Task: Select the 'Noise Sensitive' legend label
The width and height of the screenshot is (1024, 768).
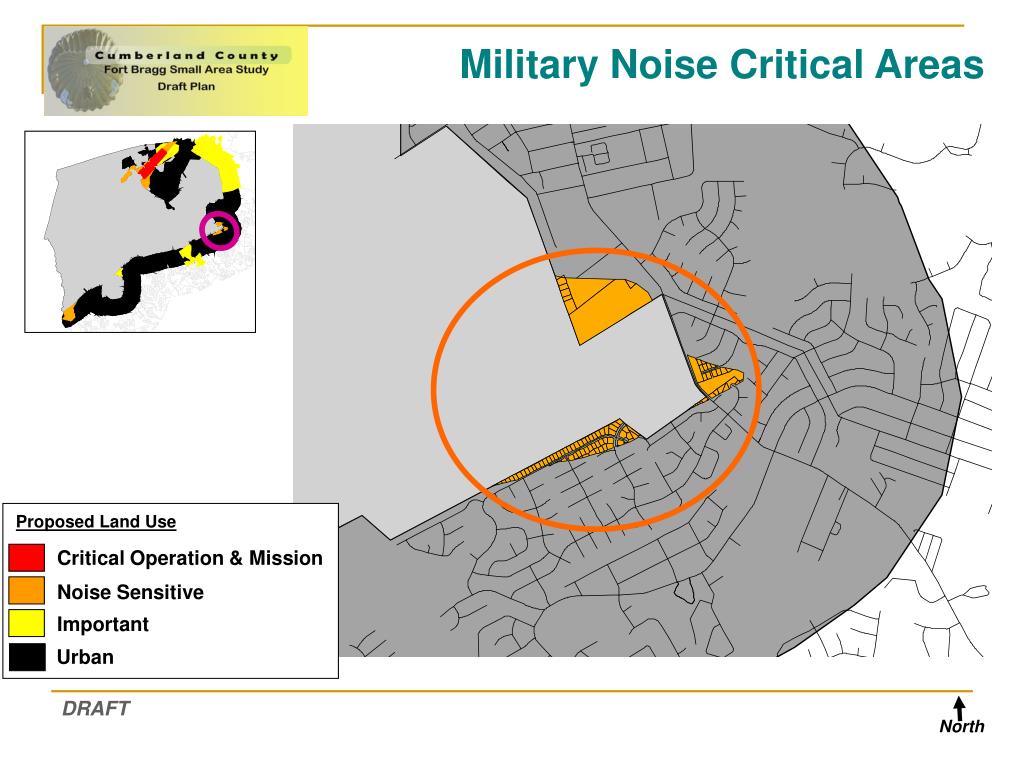Action: pos(130,592)
